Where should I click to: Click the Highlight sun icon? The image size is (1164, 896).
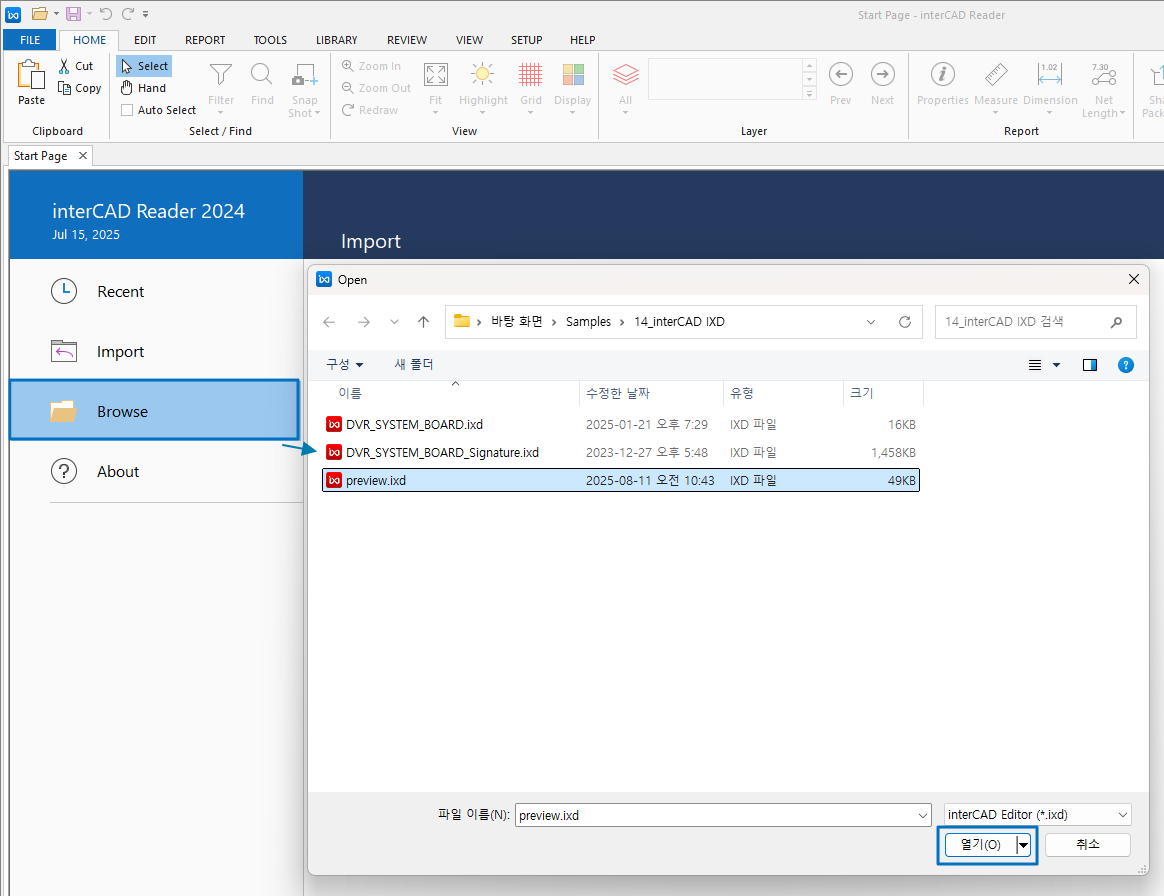[x=483, y=75]
